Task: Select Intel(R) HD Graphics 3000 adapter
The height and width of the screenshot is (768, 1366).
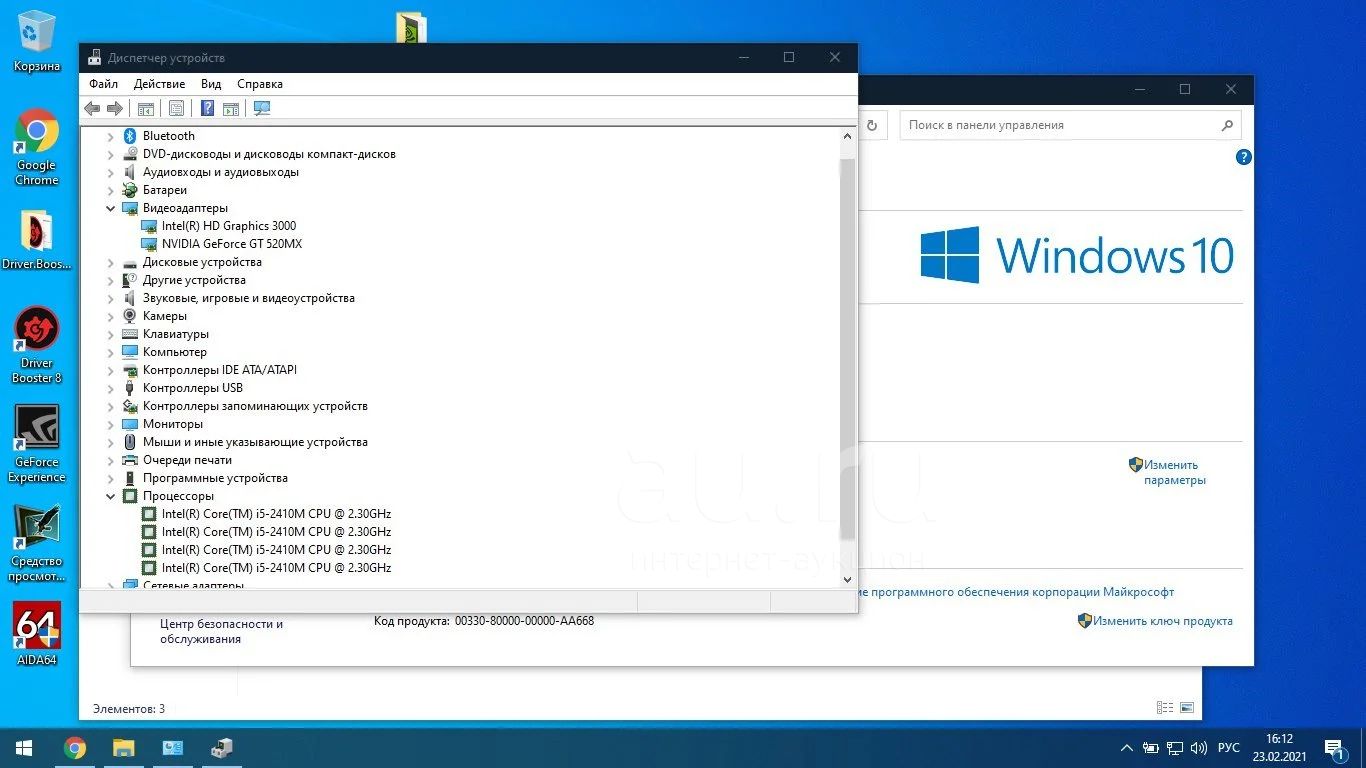Action: point(229,226)
